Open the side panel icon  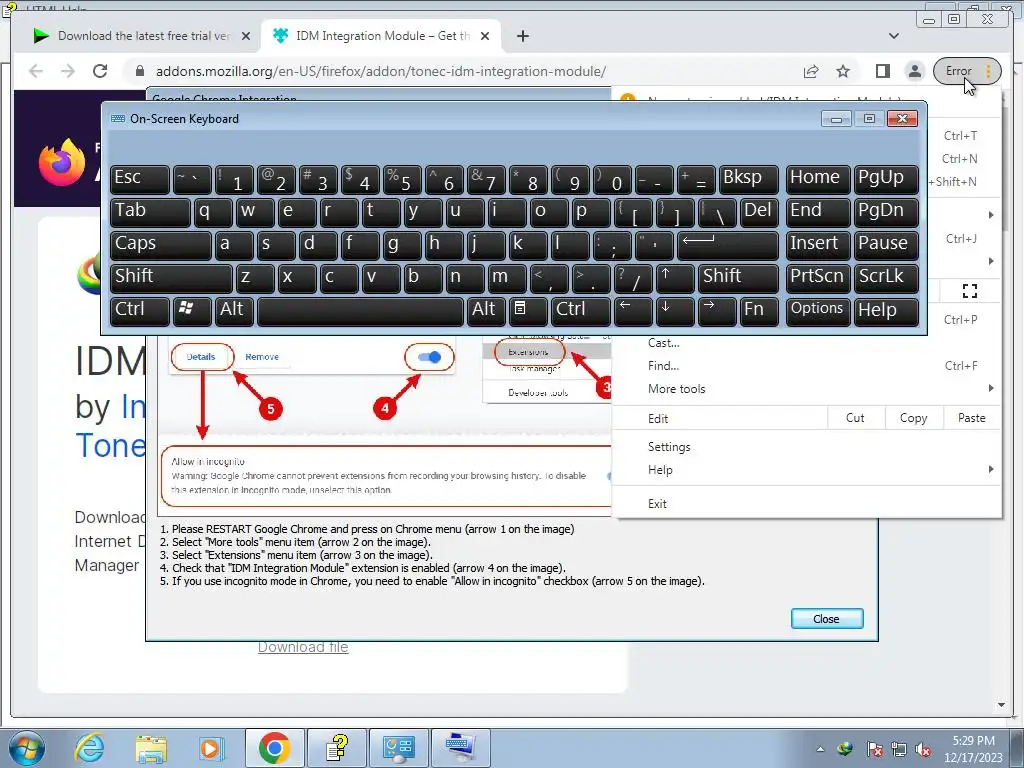[x=883, y=71]
